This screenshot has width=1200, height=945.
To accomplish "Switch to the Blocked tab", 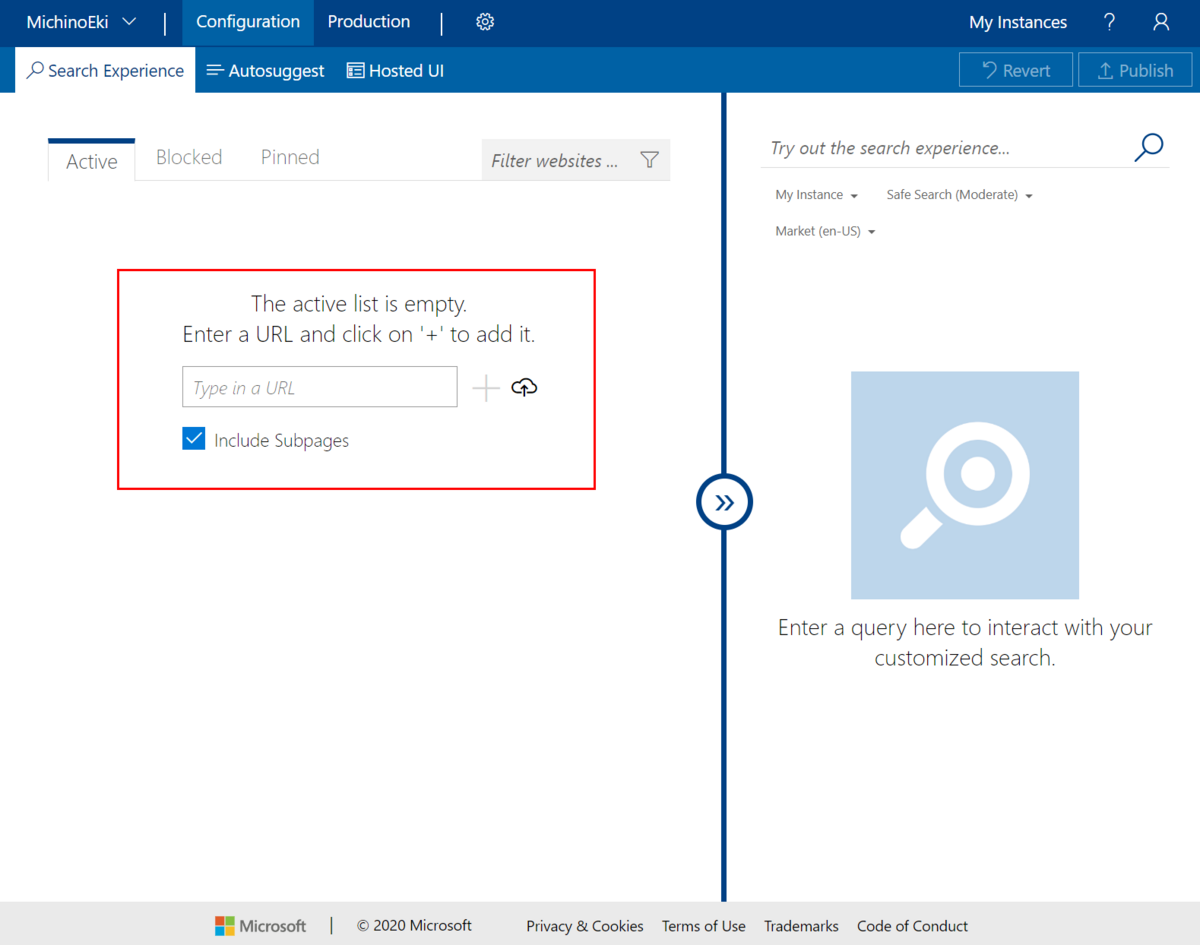I will point(189,157).
